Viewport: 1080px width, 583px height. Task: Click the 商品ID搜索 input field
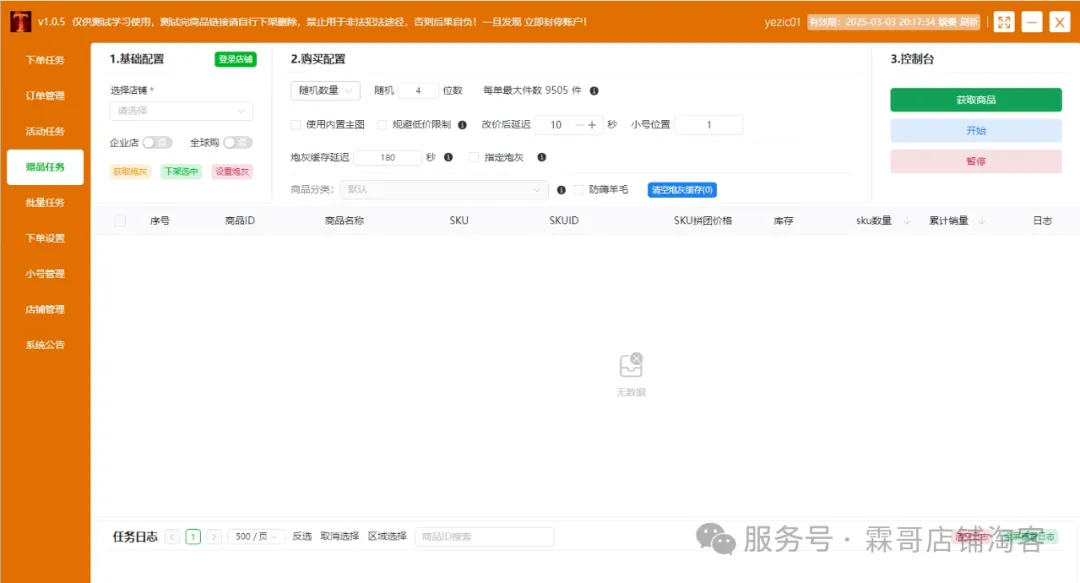[484, 537]
